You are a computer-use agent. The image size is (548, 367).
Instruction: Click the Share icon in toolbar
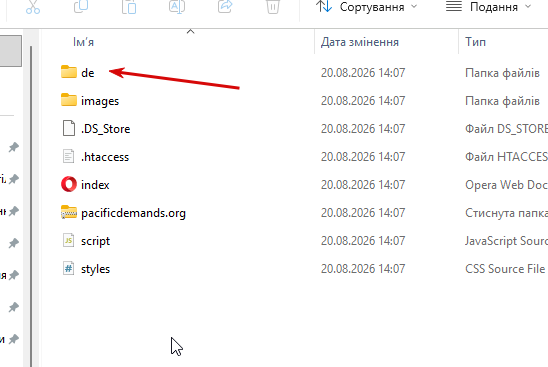coord(225,7)
